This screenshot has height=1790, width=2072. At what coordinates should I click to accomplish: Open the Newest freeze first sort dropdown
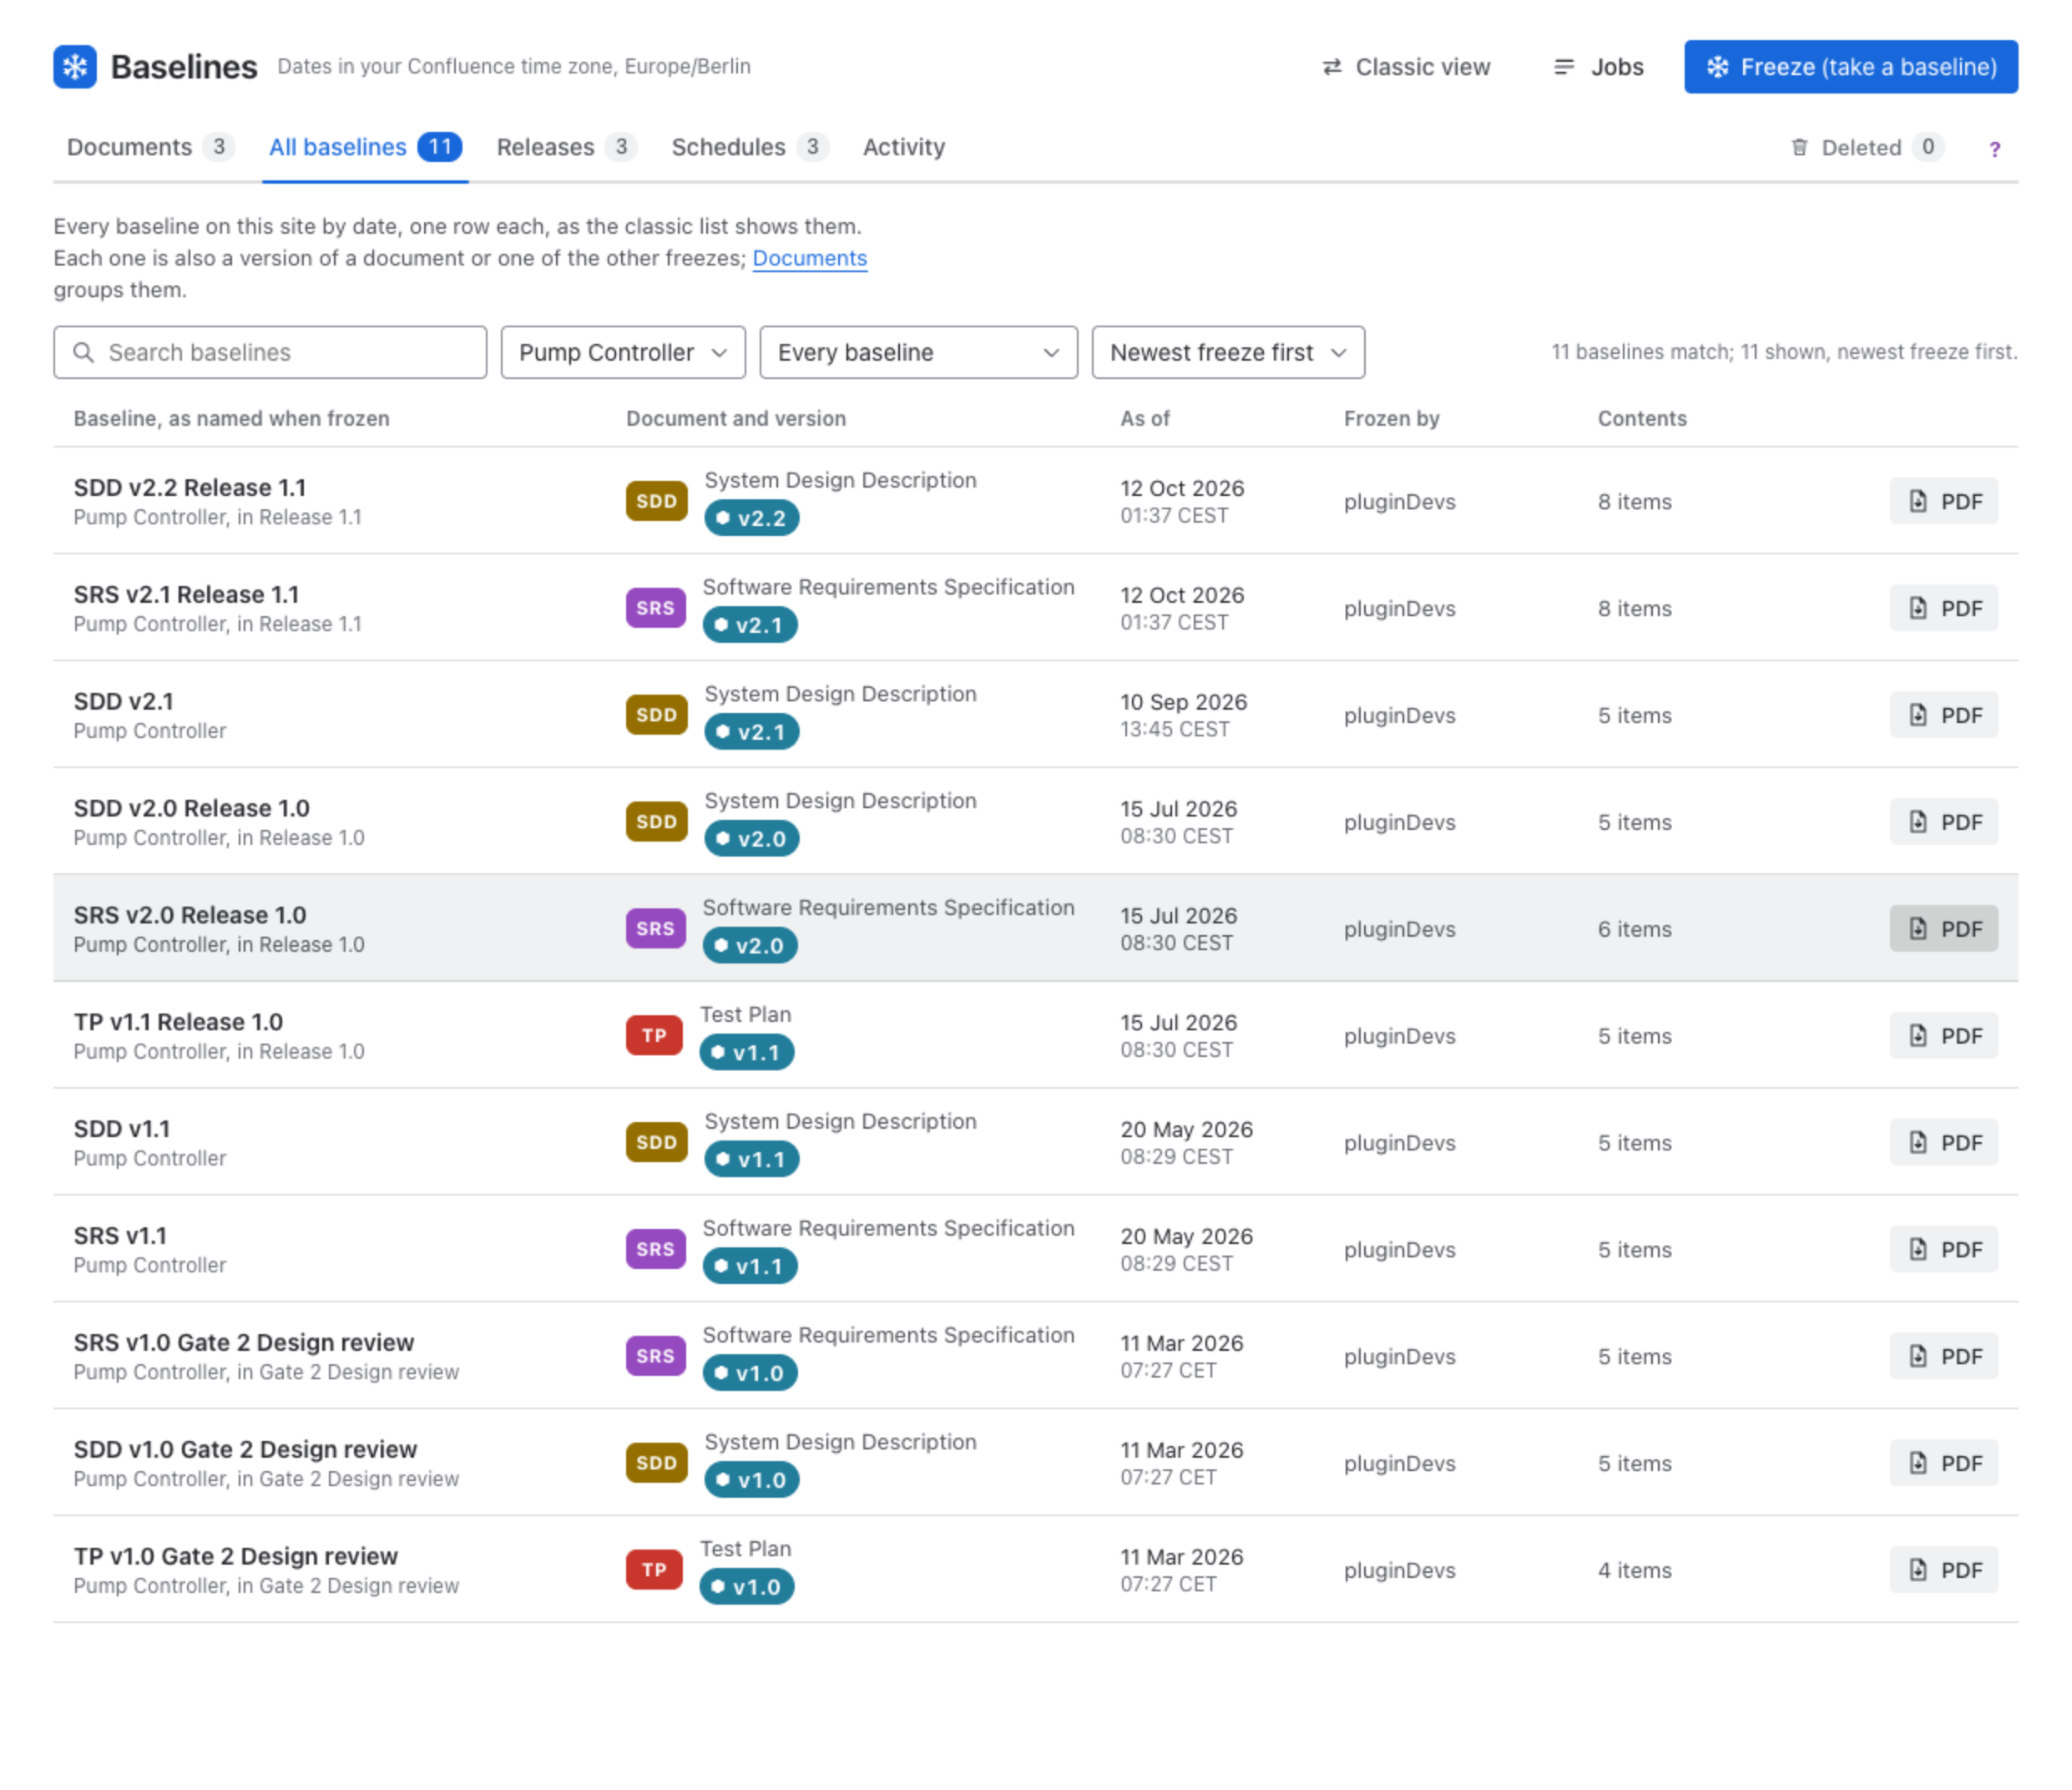[1228, 352]
